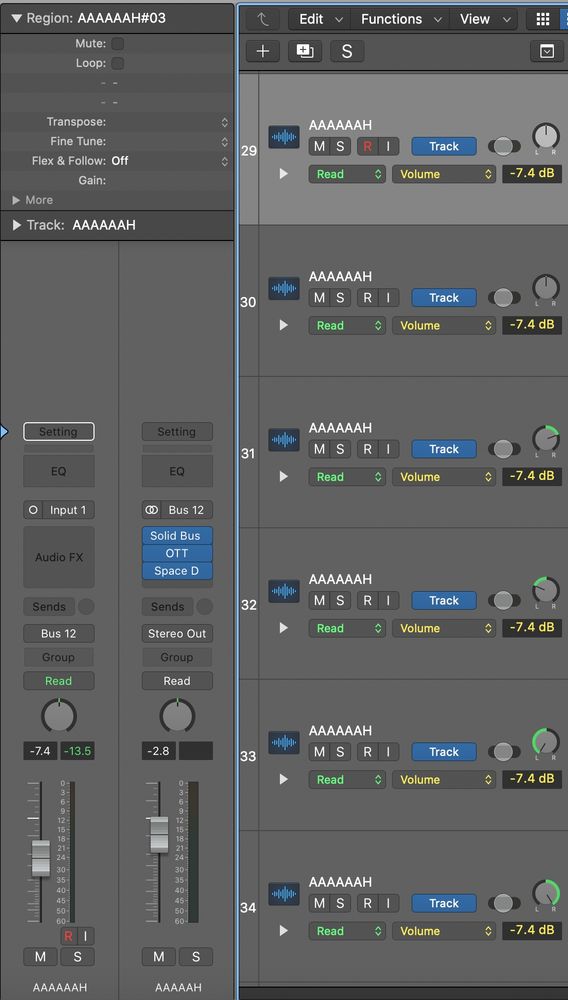This screenshot has width=568, height=1000.
Task: Click the back arrow icon above tracks
Action: pos(263,19)
